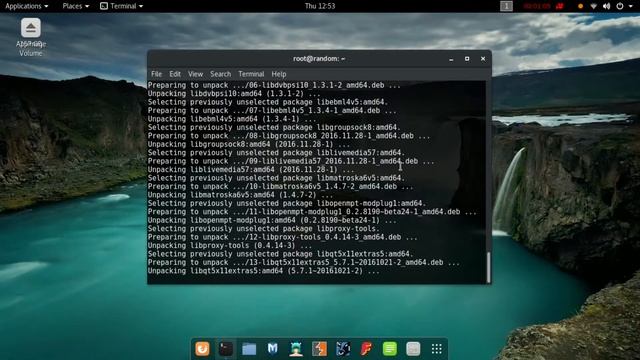The image size is (640, 360).
Task: Launch Metasploit from the dock
Action: [273, 349]
